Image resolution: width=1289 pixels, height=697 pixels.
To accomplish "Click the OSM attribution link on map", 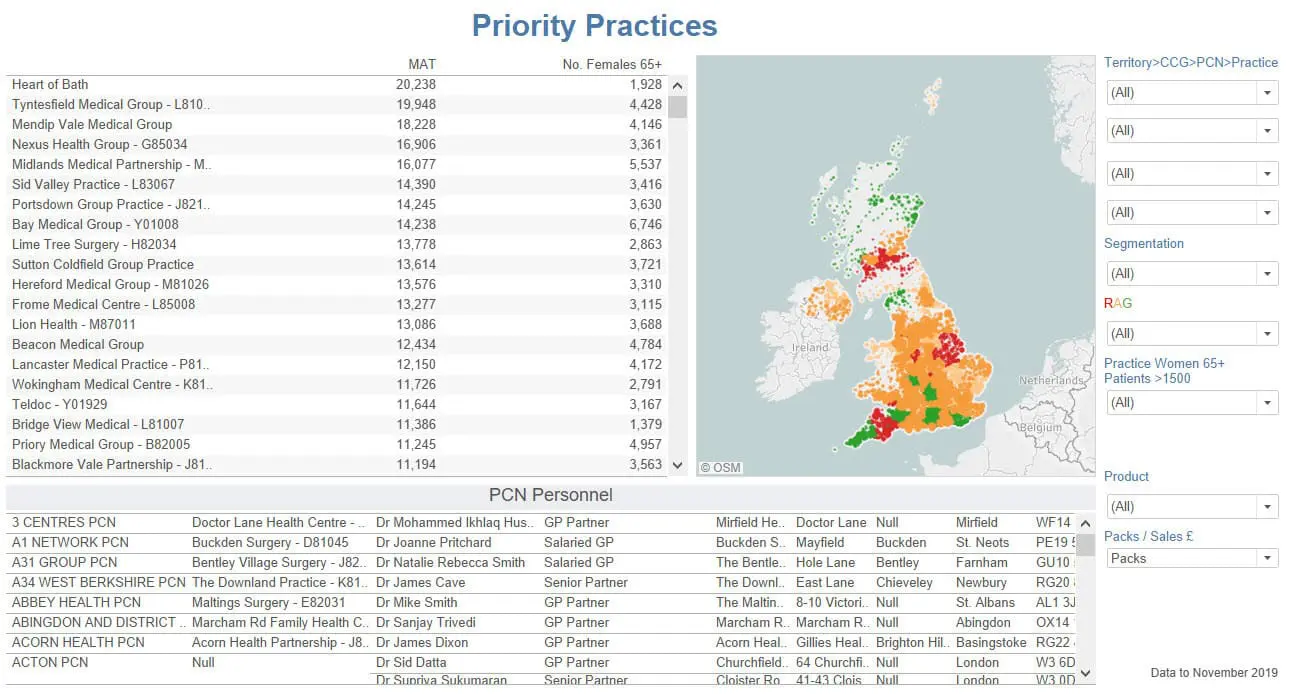I will pyautogui.click(x=720, y=467).
